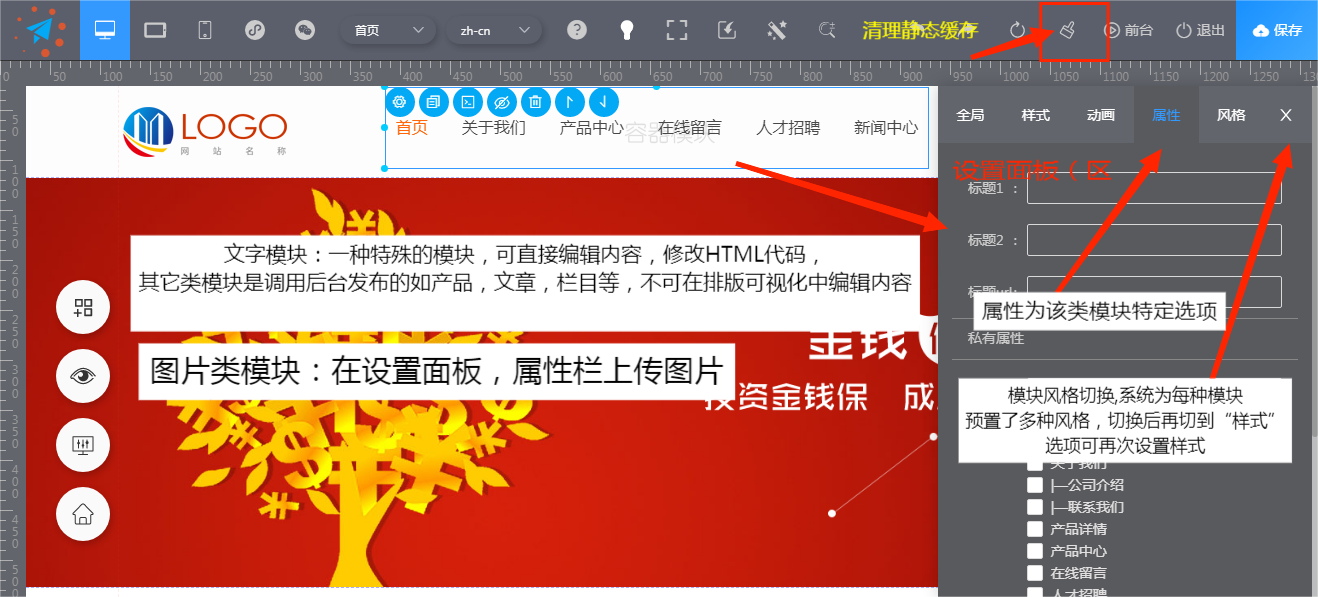The width and height of the screenshot is (1318, 597).
Task: Click the fullscreen brackets icon
Action: tap(677, 30)
